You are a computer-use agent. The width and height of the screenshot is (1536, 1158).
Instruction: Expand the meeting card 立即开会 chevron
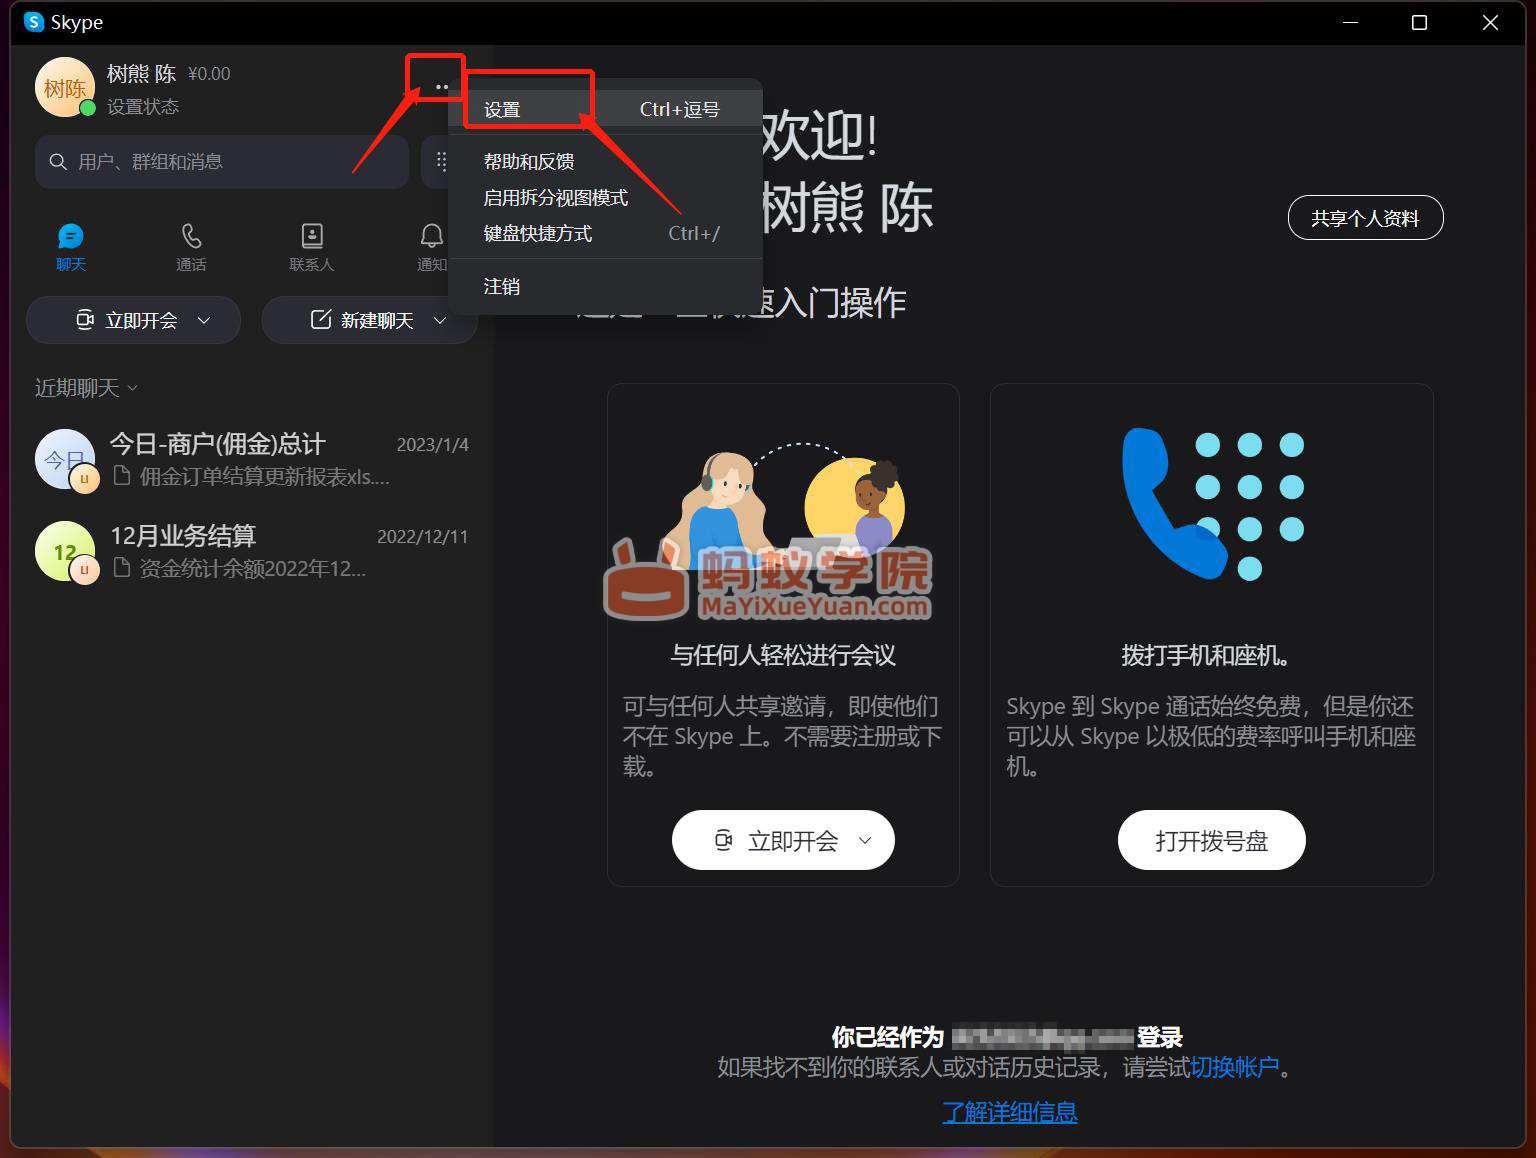click(x=865, y=841)
